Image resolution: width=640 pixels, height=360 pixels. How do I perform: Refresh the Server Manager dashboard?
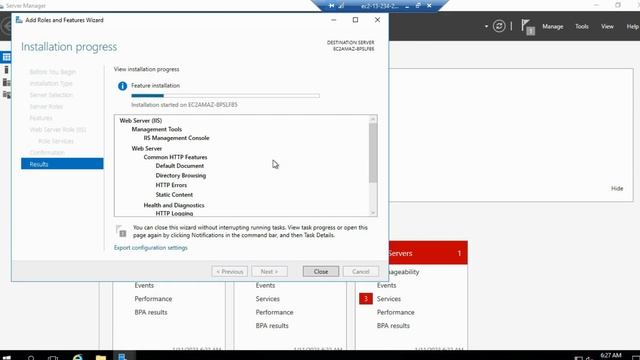click(499, 26)
